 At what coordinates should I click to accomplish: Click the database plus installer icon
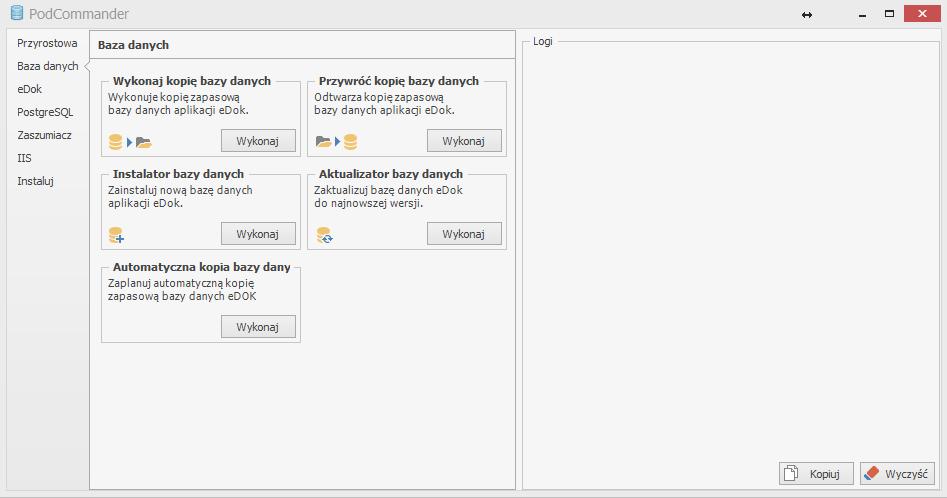pyautogui.click(x=116, y=235)
